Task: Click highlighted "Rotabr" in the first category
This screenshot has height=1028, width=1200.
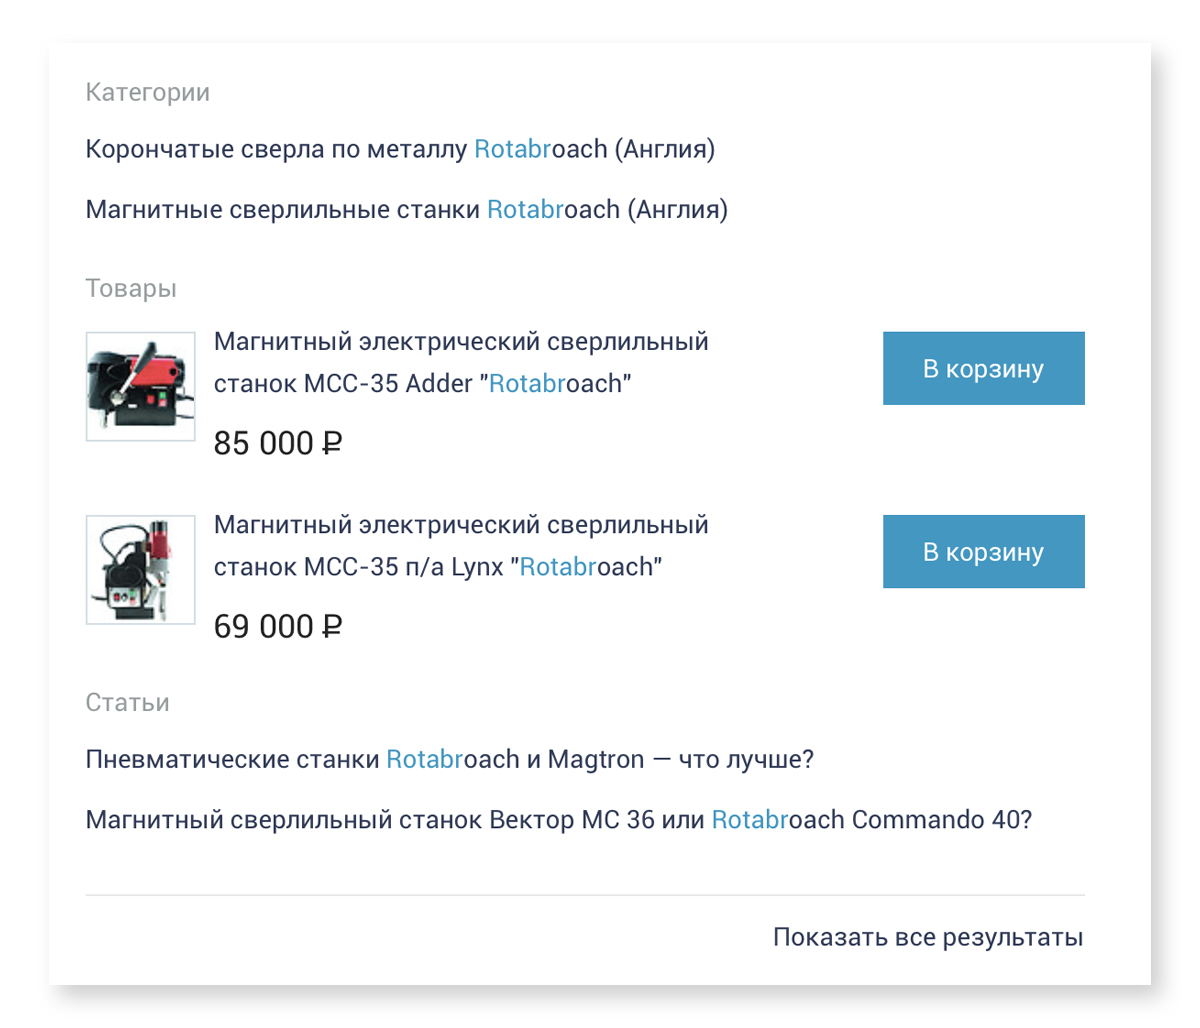Action: pos(513,150)
